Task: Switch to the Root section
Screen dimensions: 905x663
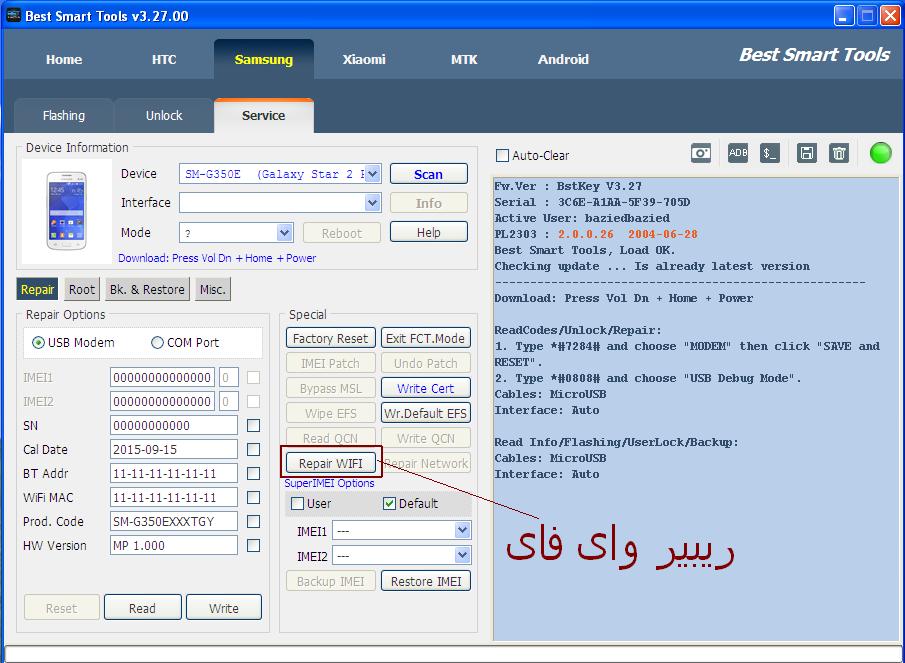Action: 81,290
